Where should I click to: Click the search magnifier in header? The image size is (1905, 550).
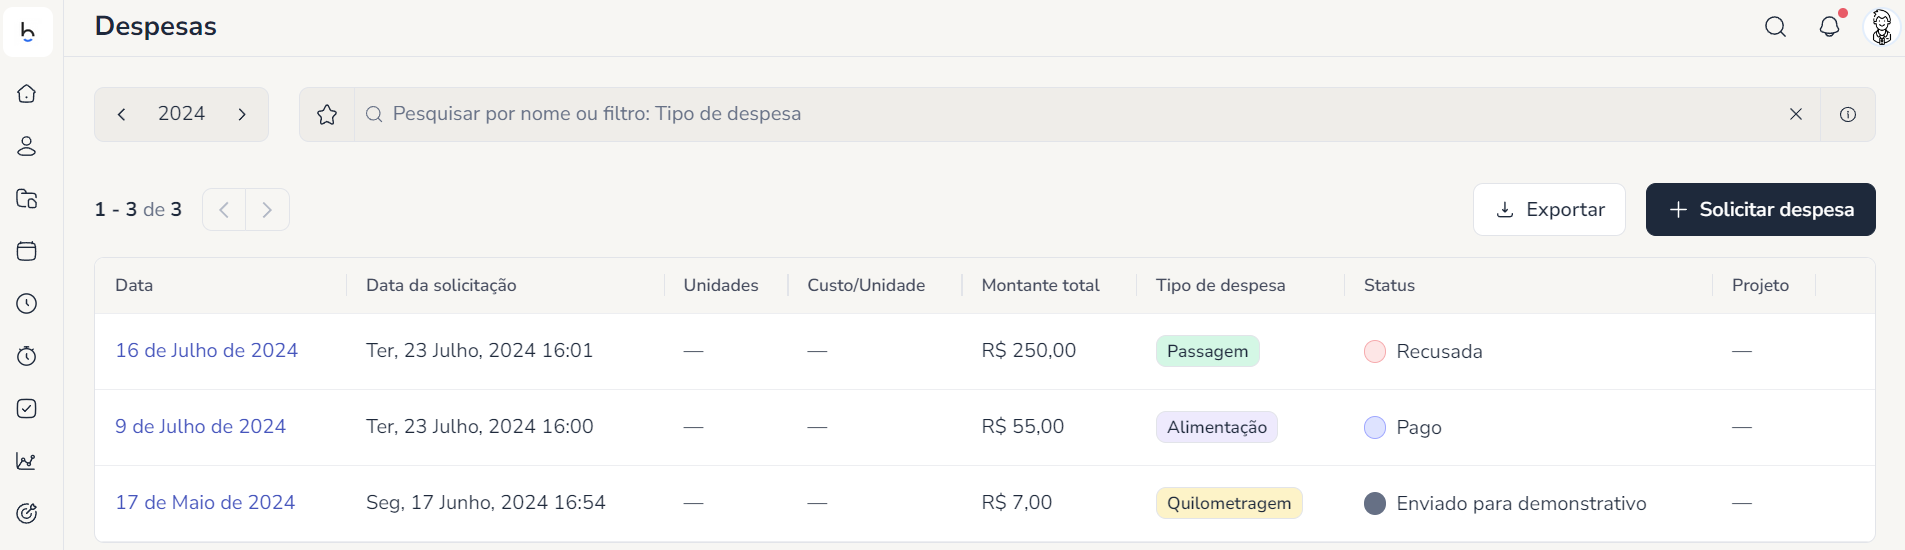pos(1775,27)
